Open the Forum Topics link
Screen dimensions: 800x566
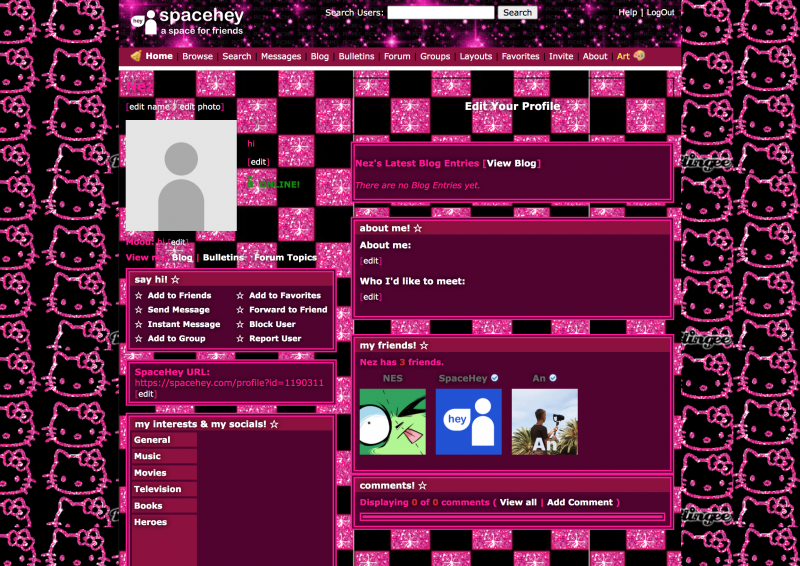click(x=285, y=257)
